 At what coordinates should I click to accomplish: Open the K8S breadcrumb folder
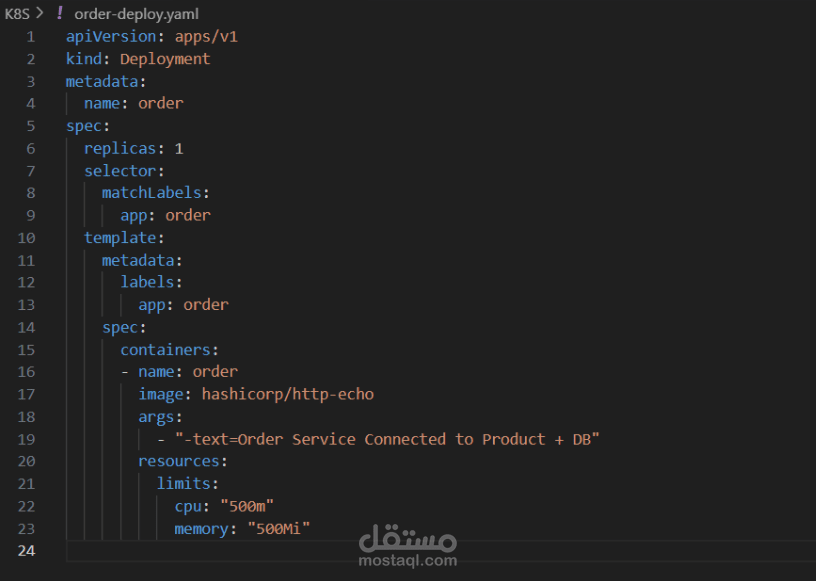(17, 14)
